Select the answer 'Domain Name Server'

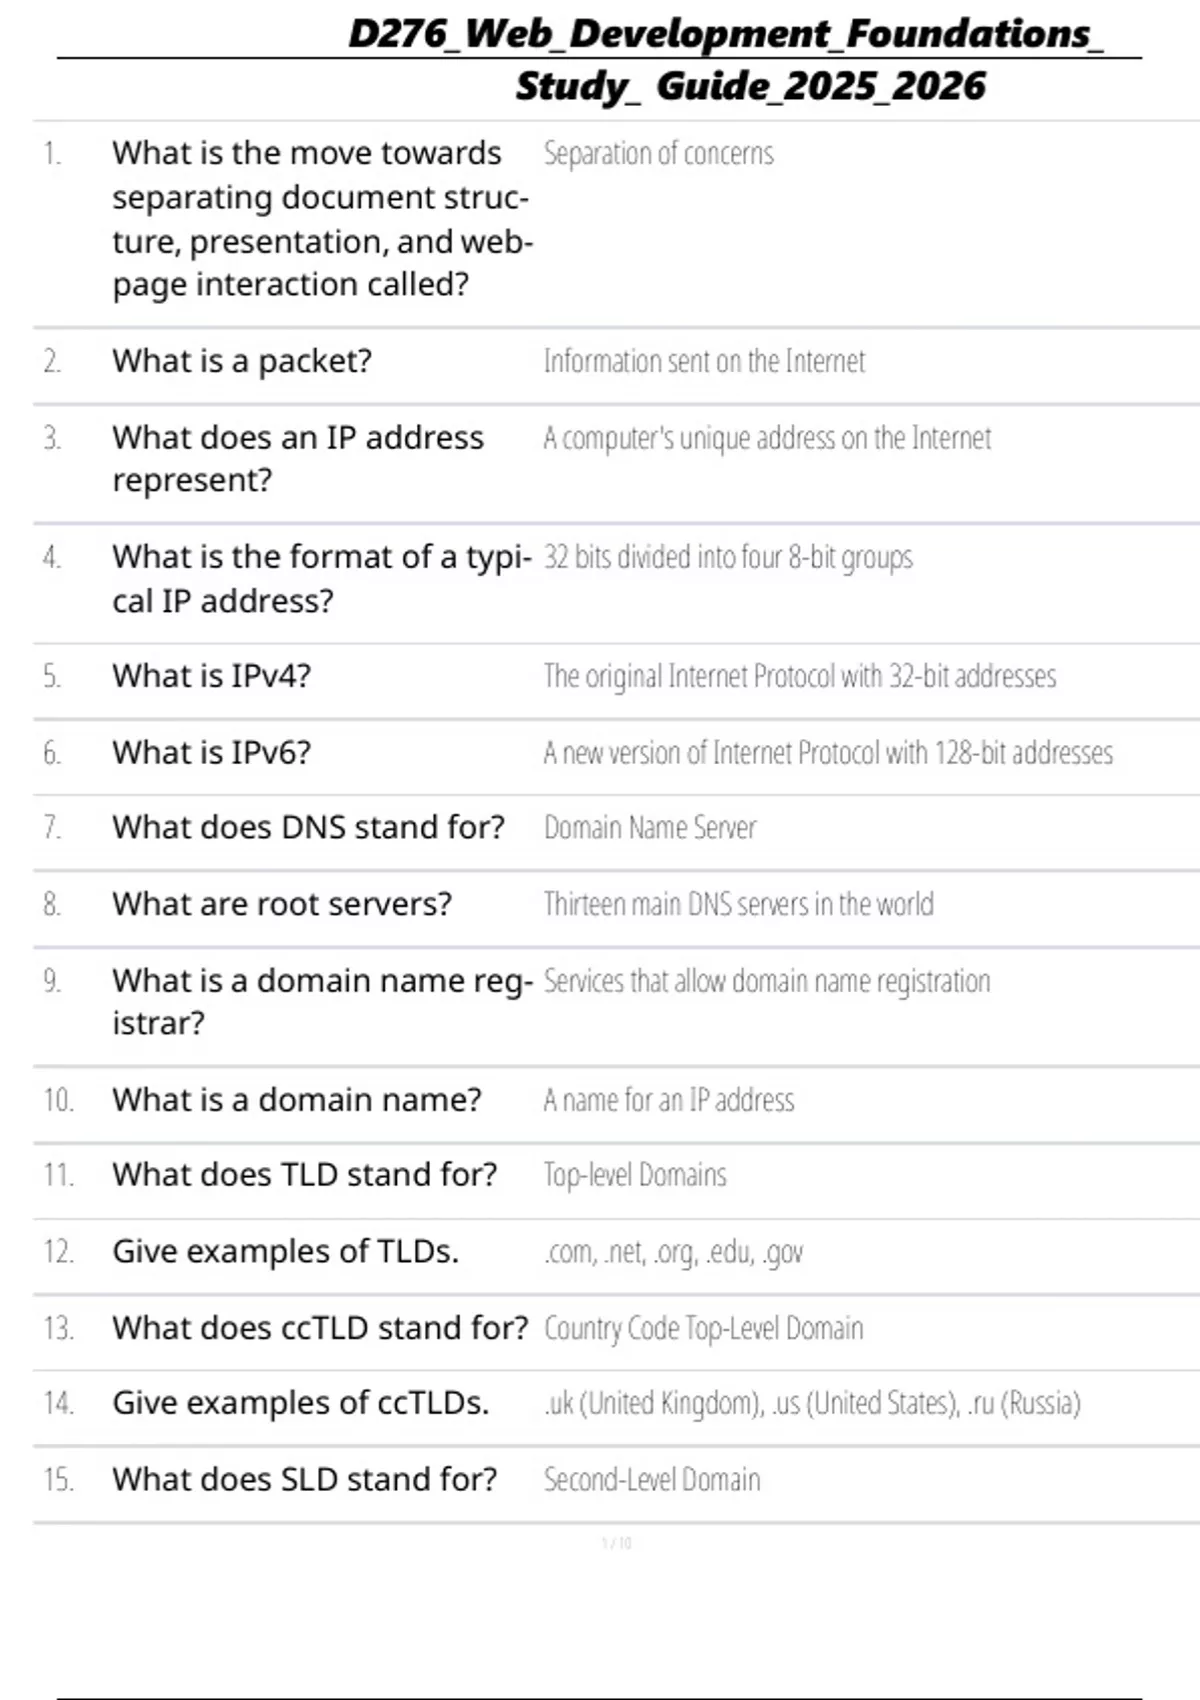coord(650,828)
